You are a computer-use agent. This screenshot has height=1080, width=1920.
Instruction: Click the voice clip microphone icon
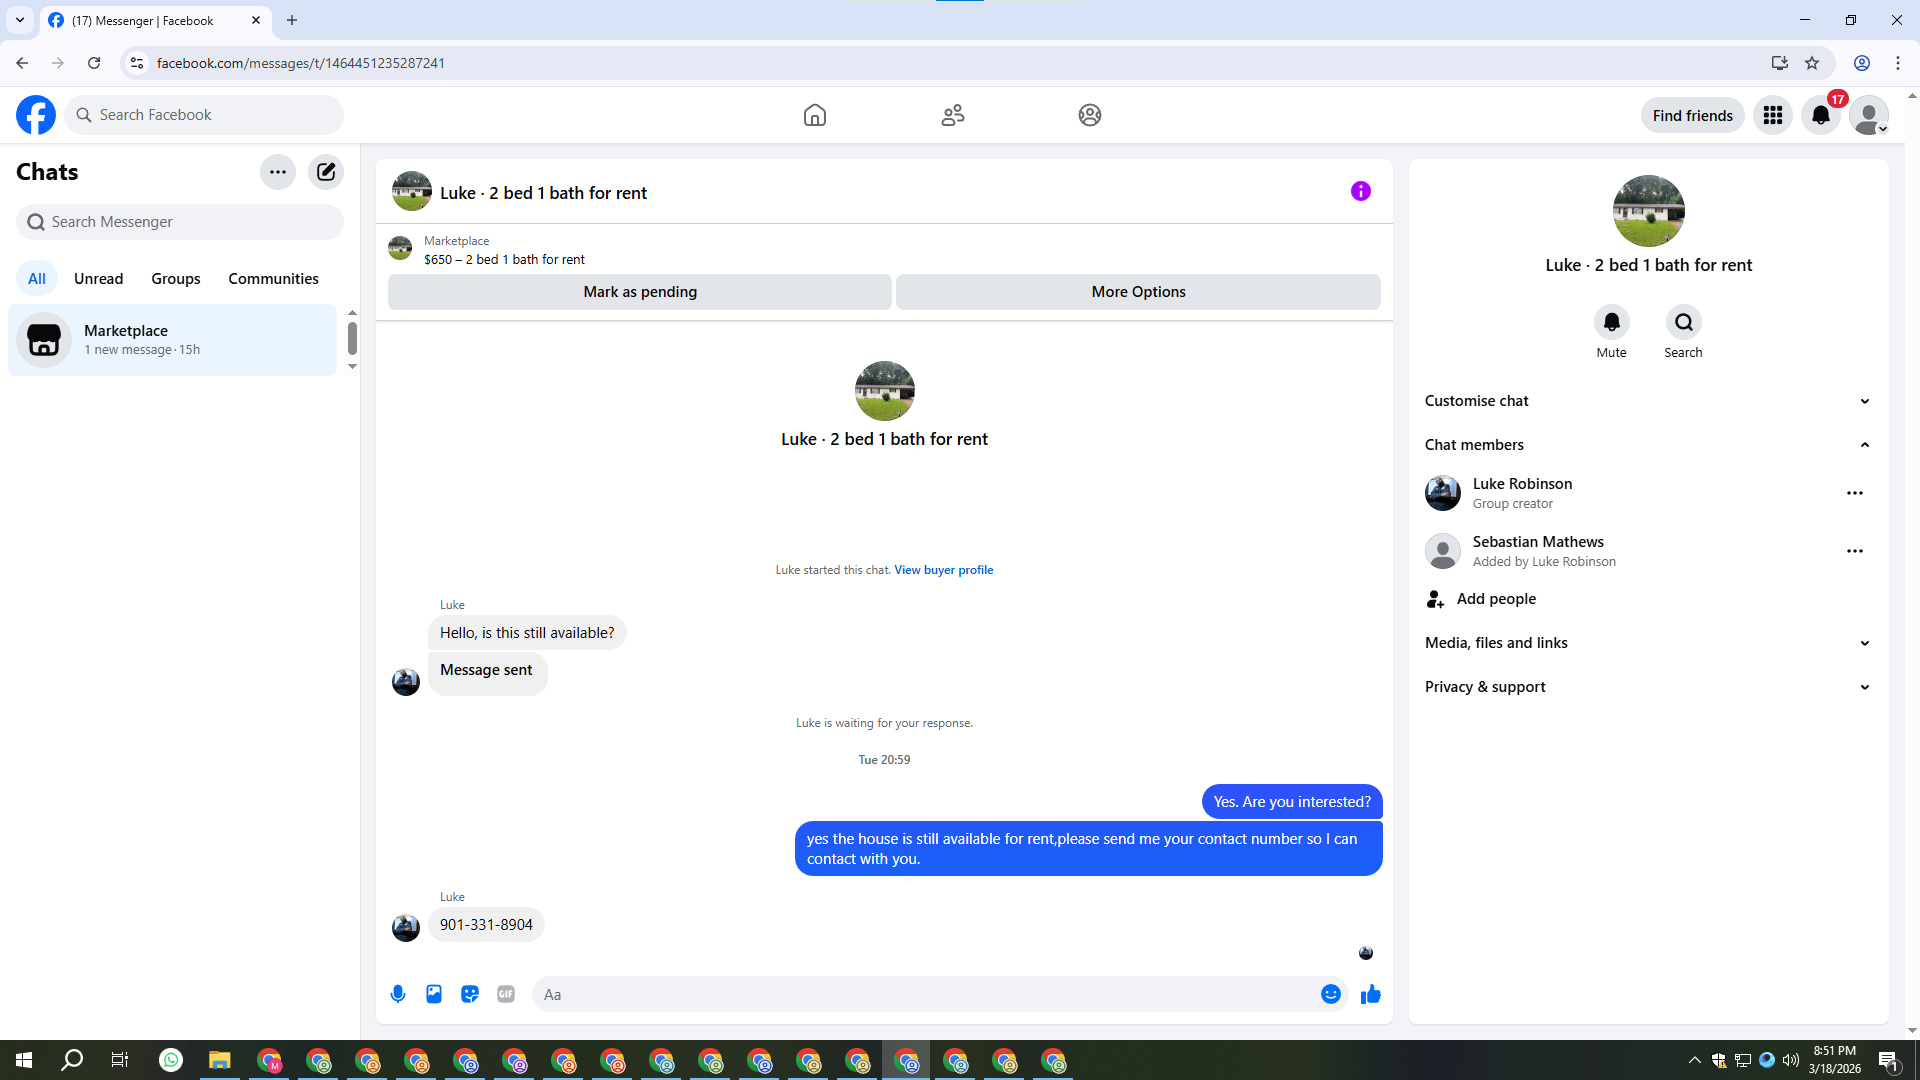tap(398, 994)
